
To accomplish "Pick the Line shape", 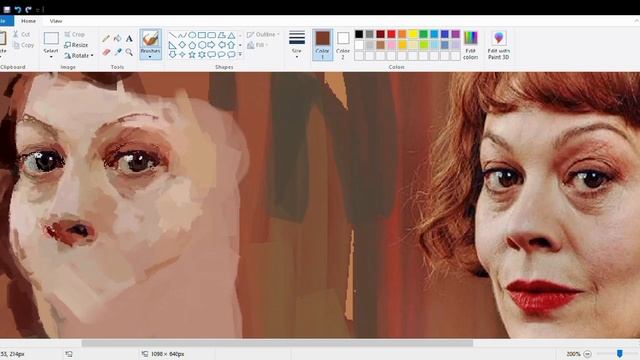I will (x=172, y=36).
